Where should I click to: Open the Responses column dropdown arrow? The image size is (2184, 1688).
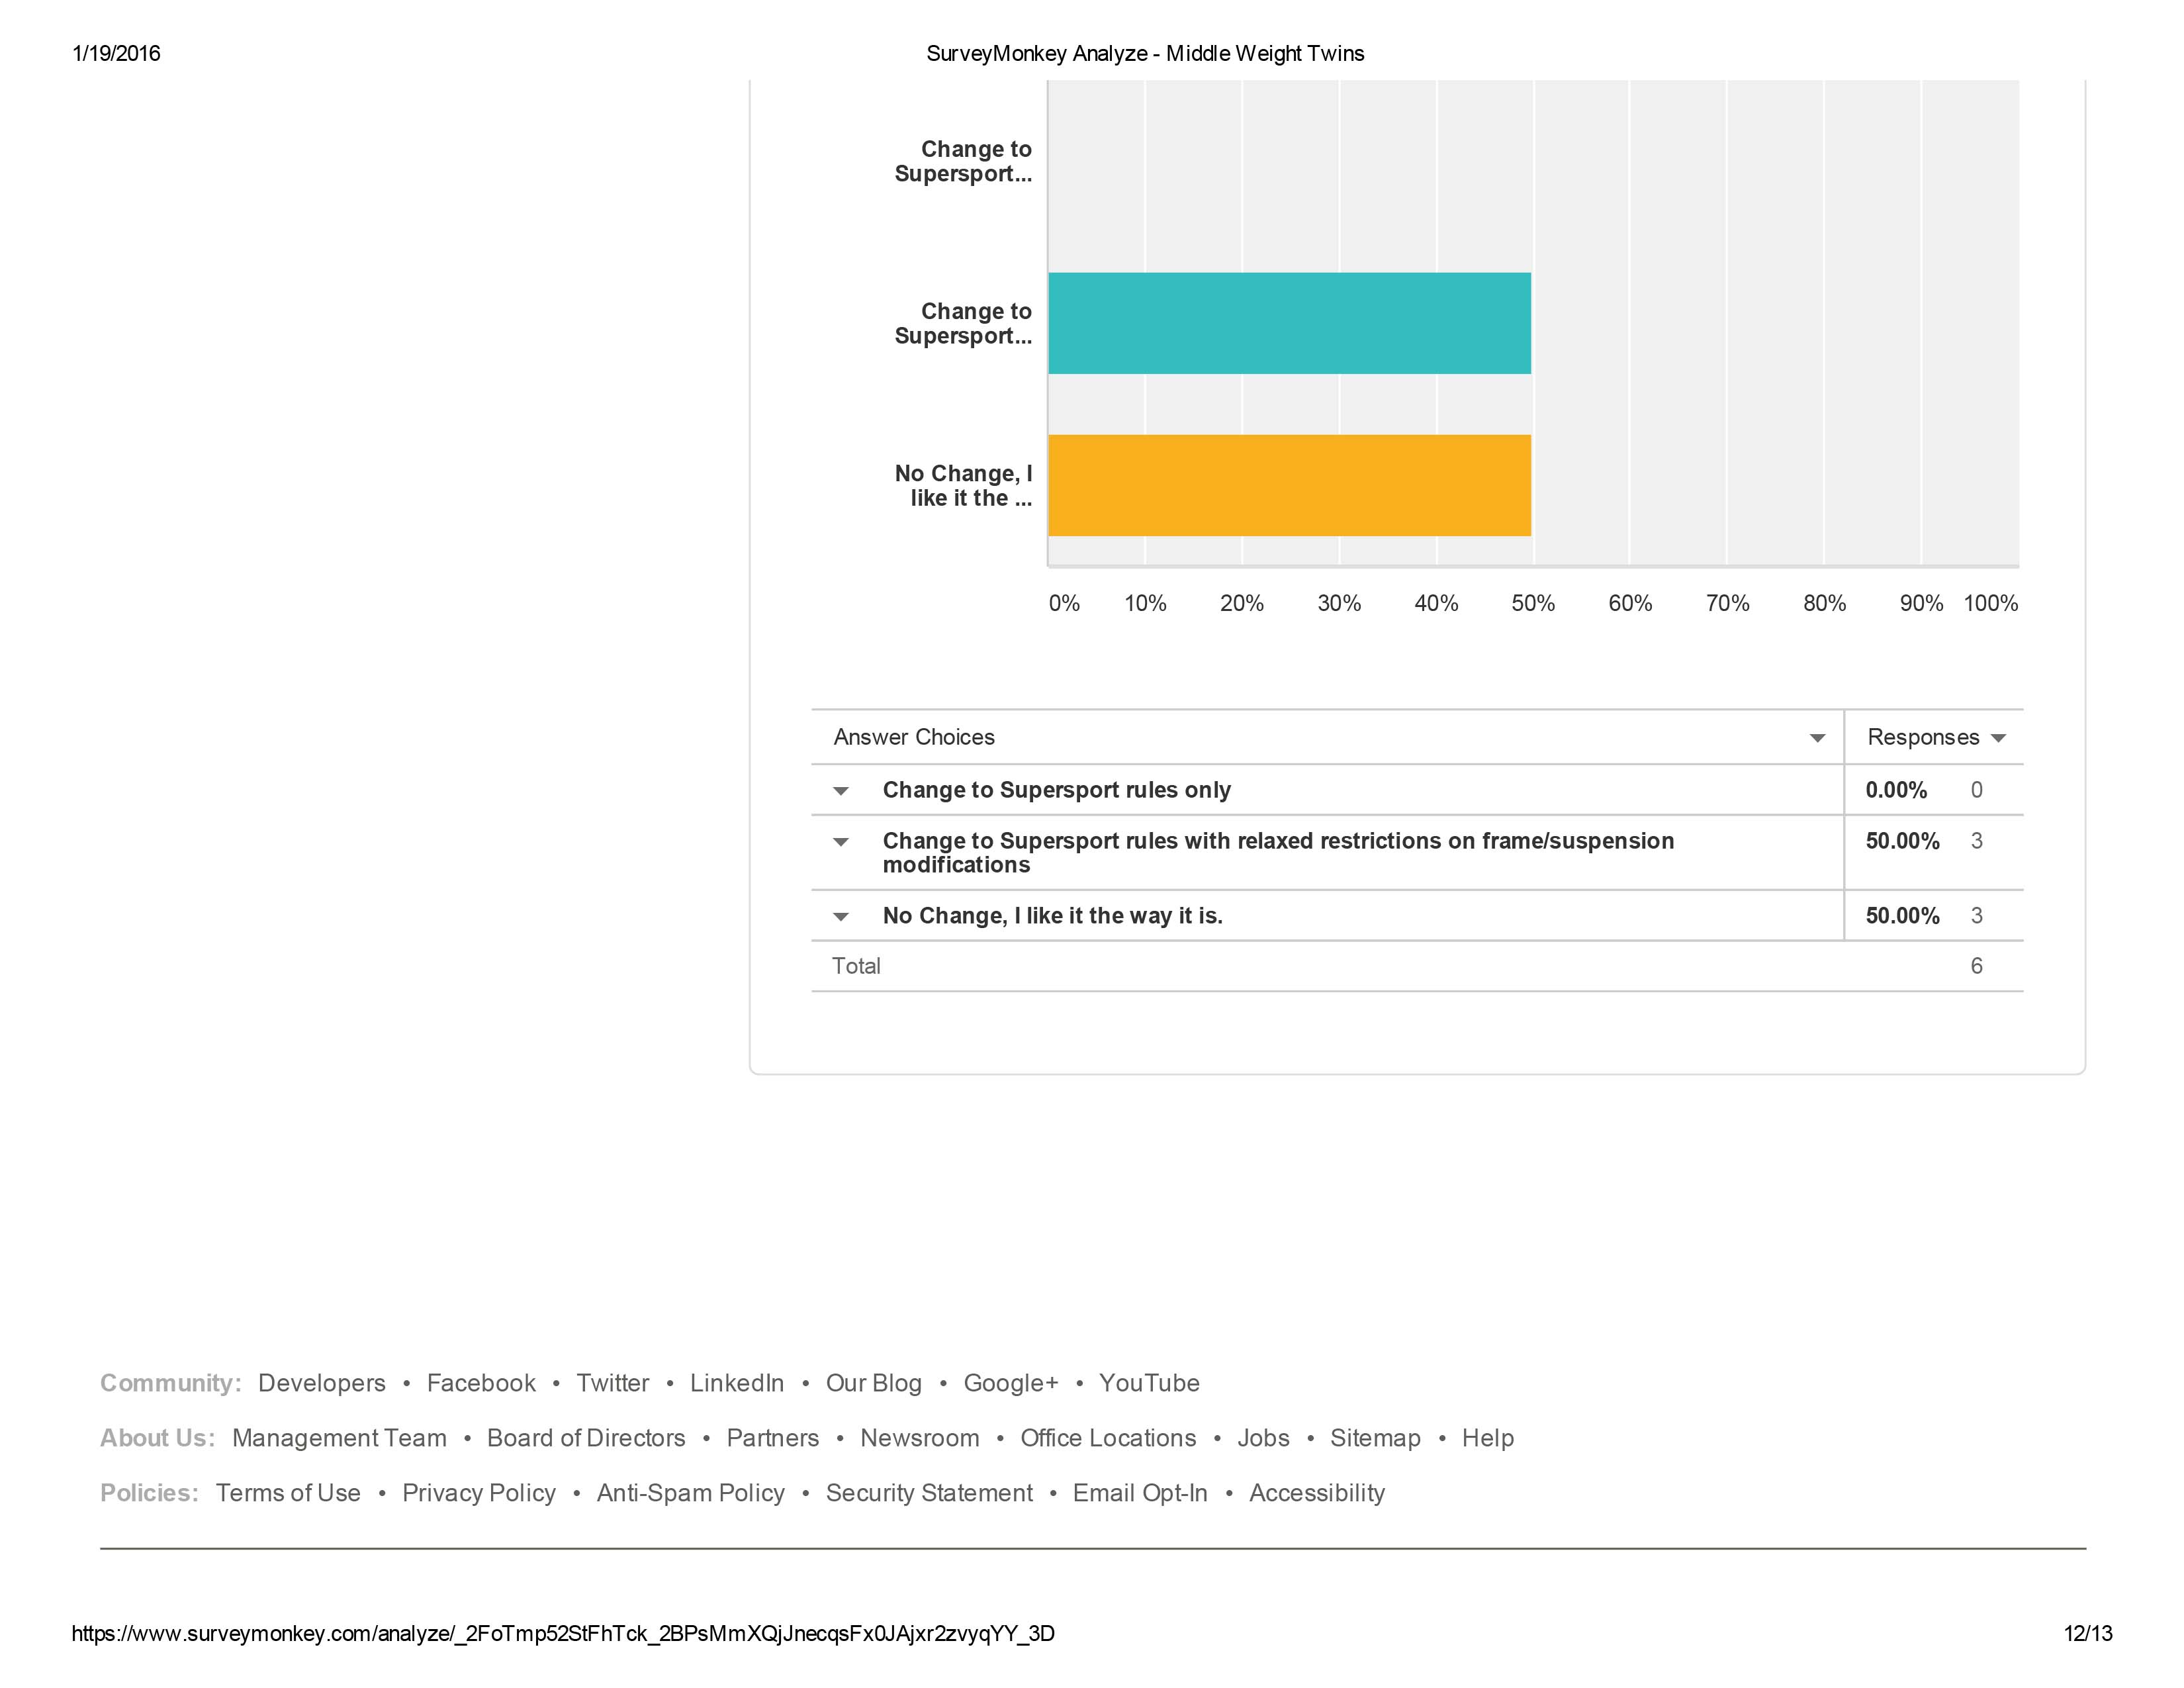coord(1998,738)
